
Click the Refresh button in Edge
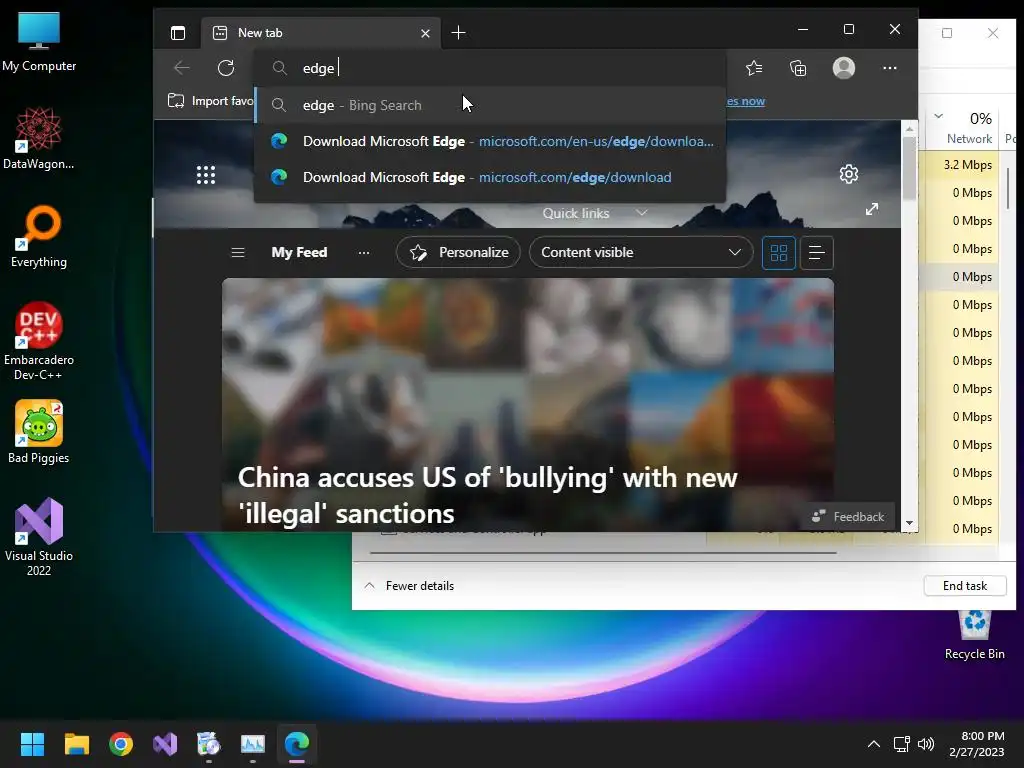(226, 68)
